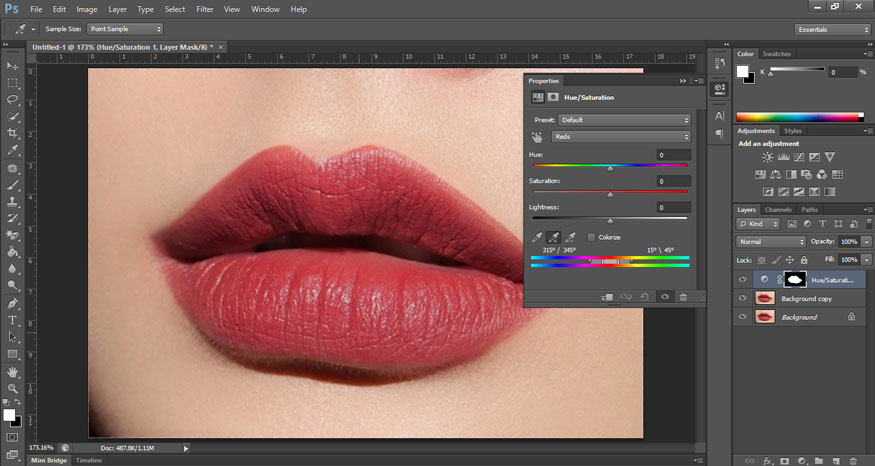Switch to the Styles tab

(792, 131)
